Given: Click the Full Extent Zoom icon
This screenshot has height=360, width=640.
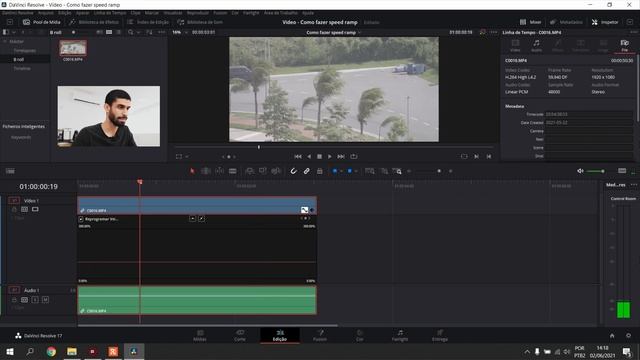Looking at the screenshot, I should click(370, 171).
